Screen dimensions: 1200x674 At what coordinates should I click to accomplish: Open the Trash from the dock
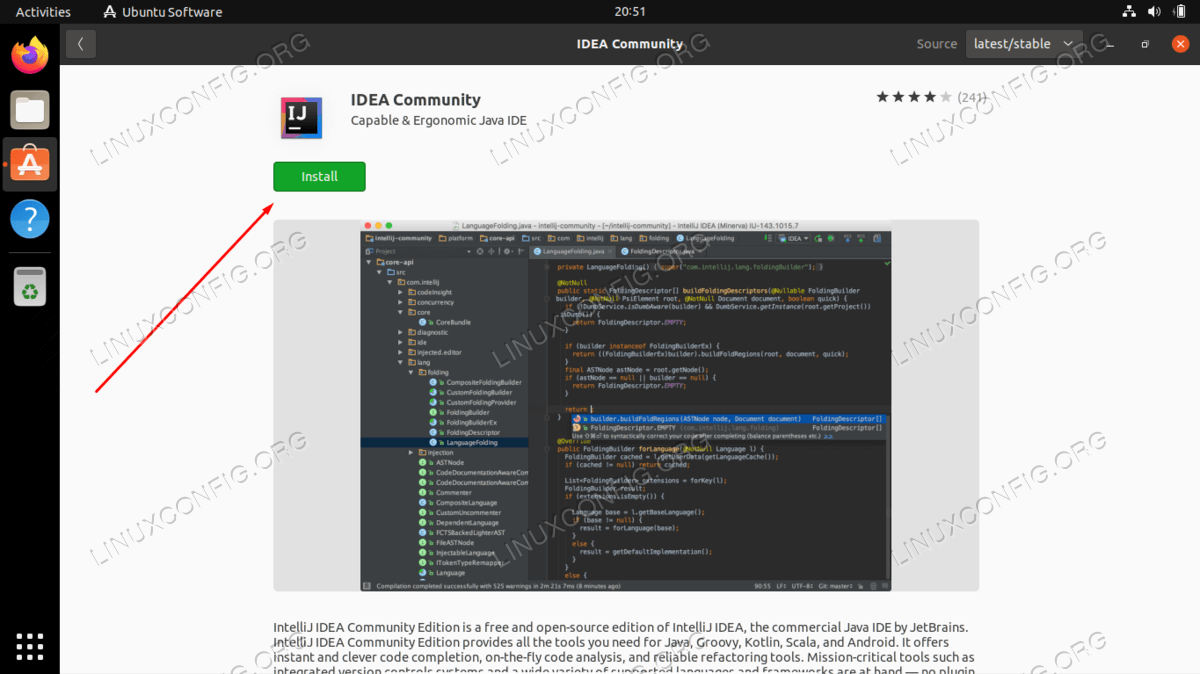[x=30, y=286]
